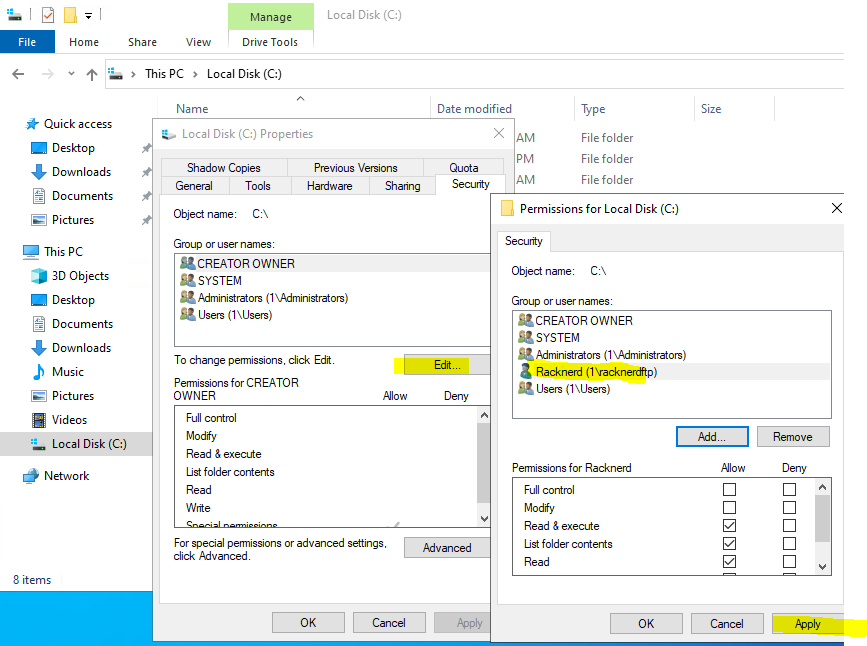Go back with the Back arrow
Screen dimensions: 867x646
(x=18, y=74)
